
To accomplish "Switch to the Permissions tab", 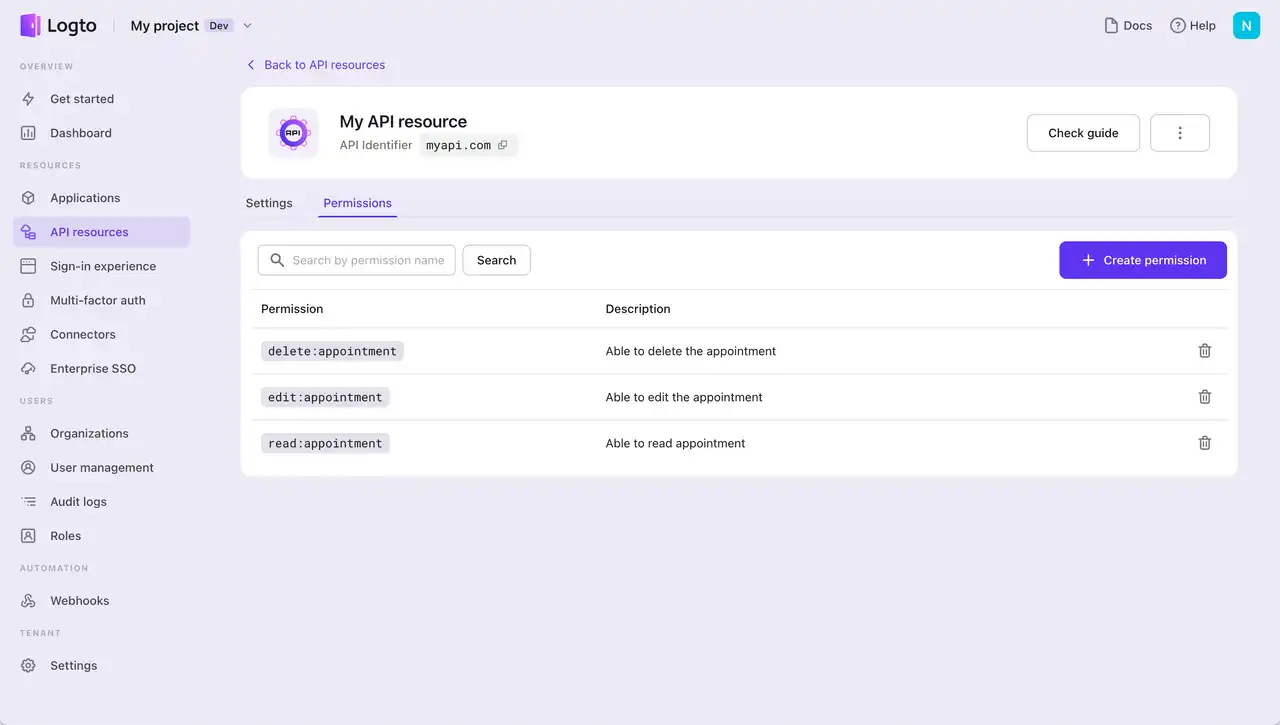I will pos(357,202).
